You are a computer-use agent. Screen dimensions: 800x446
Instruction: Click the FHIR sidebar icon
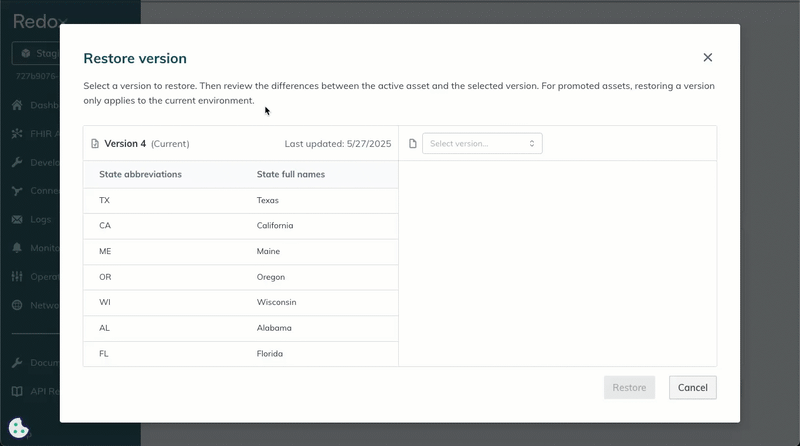tap(17, 133)
